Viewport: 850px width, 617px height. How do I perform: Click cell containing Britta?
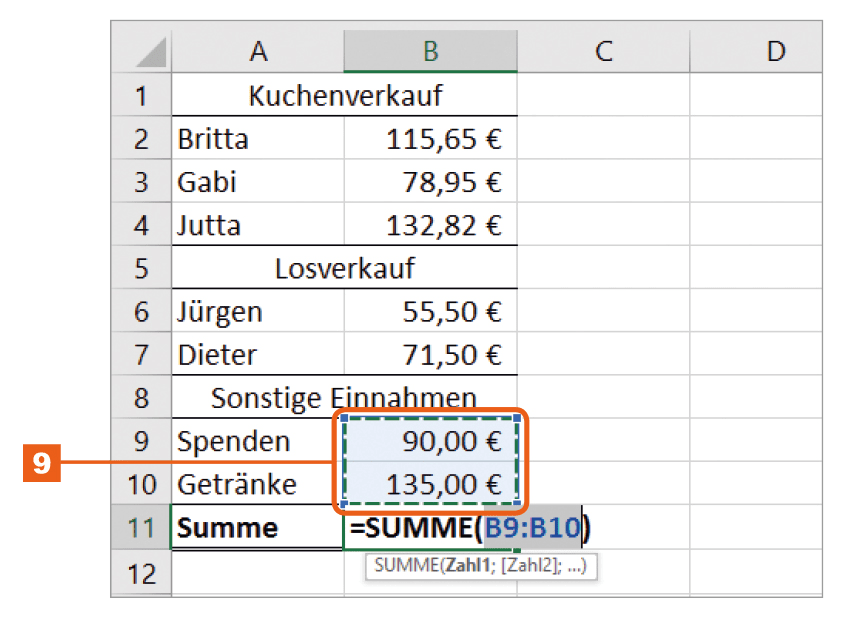[258, 139]
